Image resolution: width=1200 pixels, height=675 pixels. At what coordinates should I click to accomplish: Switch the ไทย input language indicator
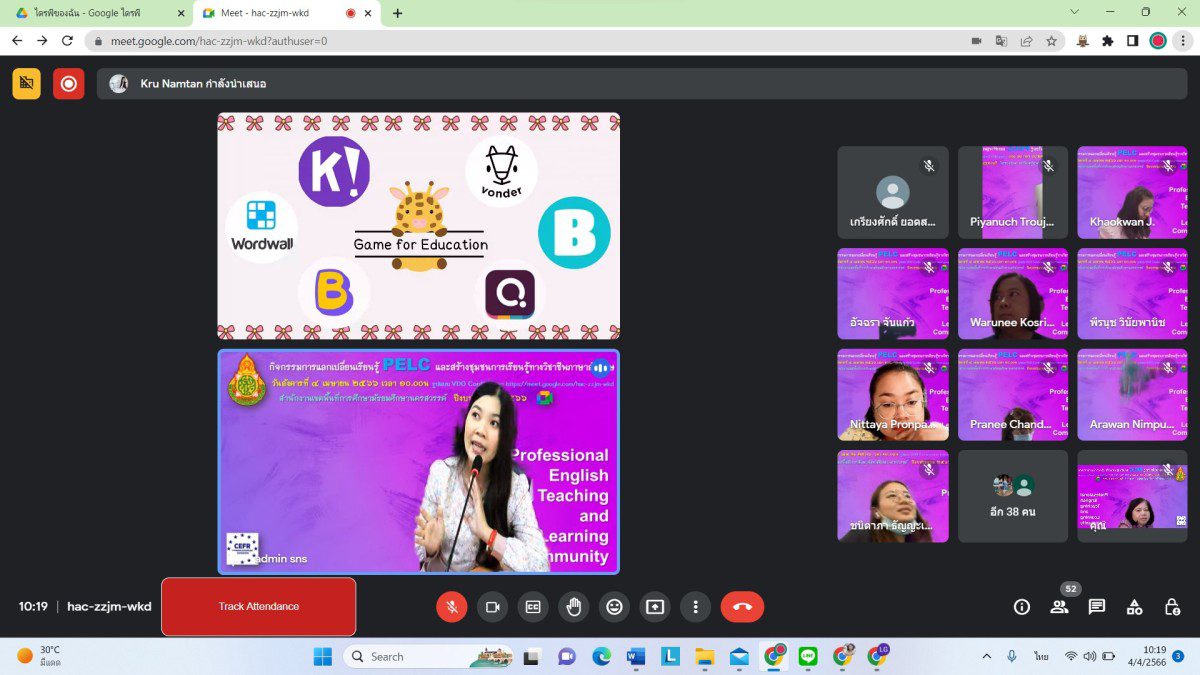[1042, 656]
